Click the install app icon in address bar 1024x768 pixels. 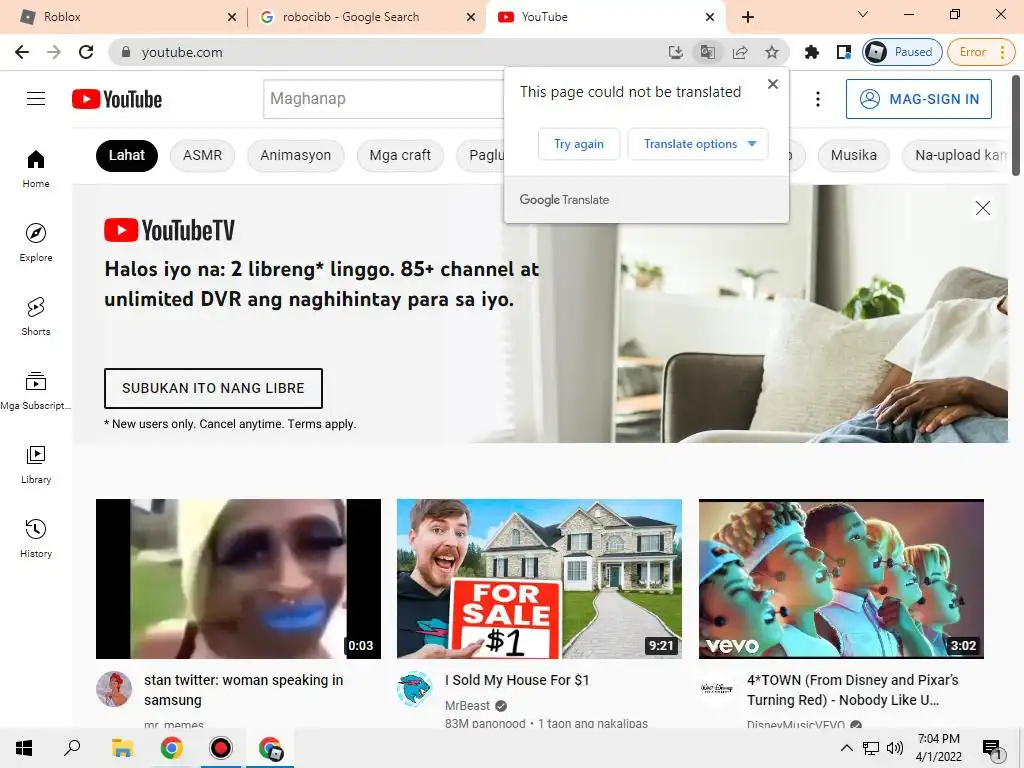click(x=675, y=52)
